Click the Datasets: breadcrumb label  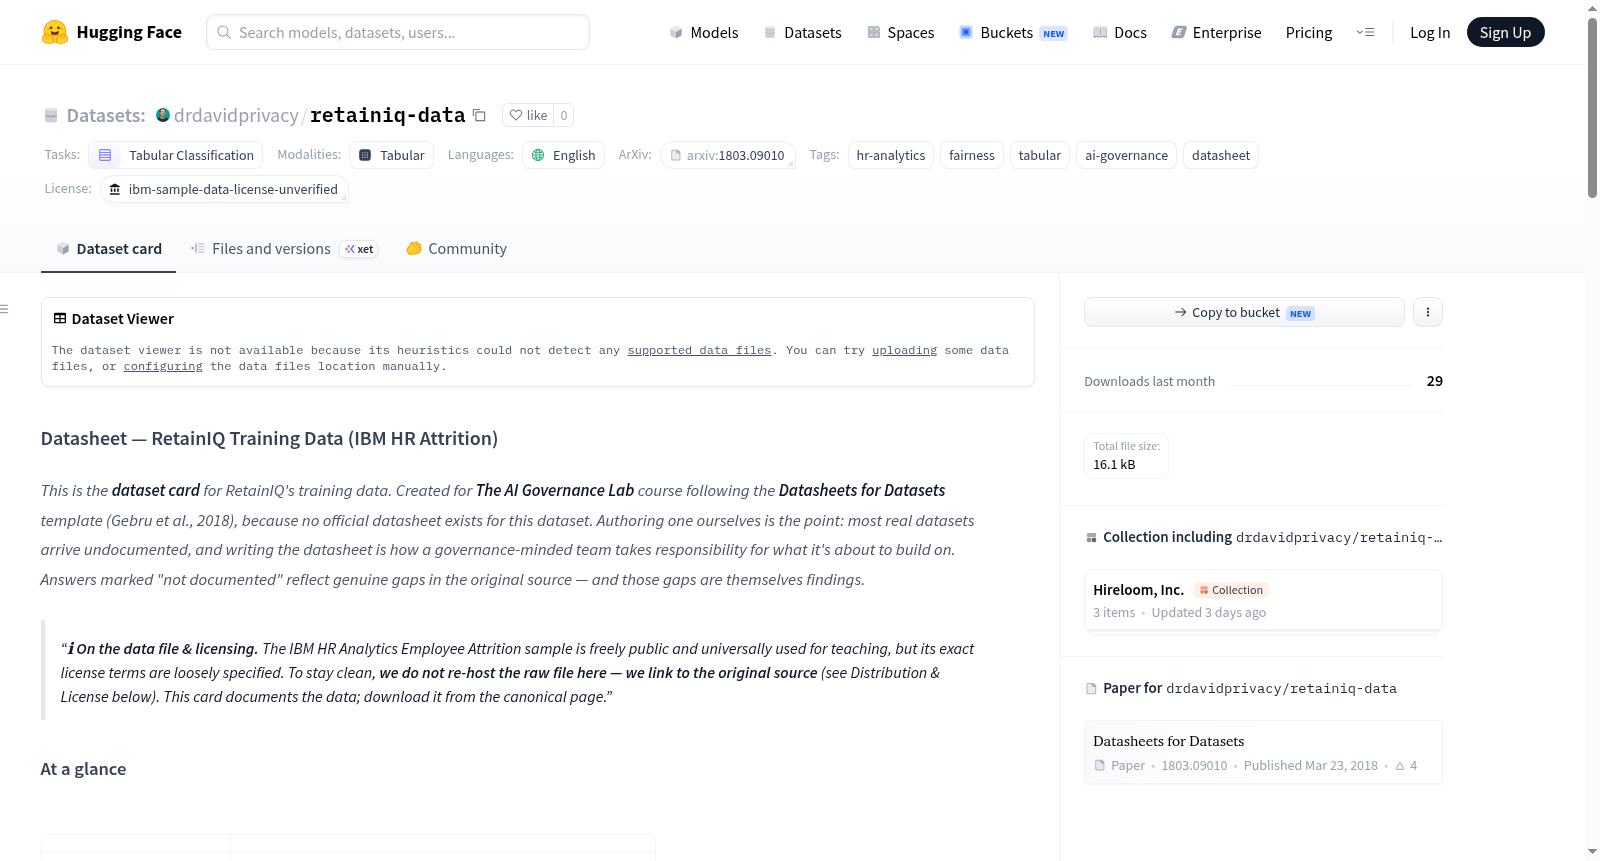click(106, 115)
